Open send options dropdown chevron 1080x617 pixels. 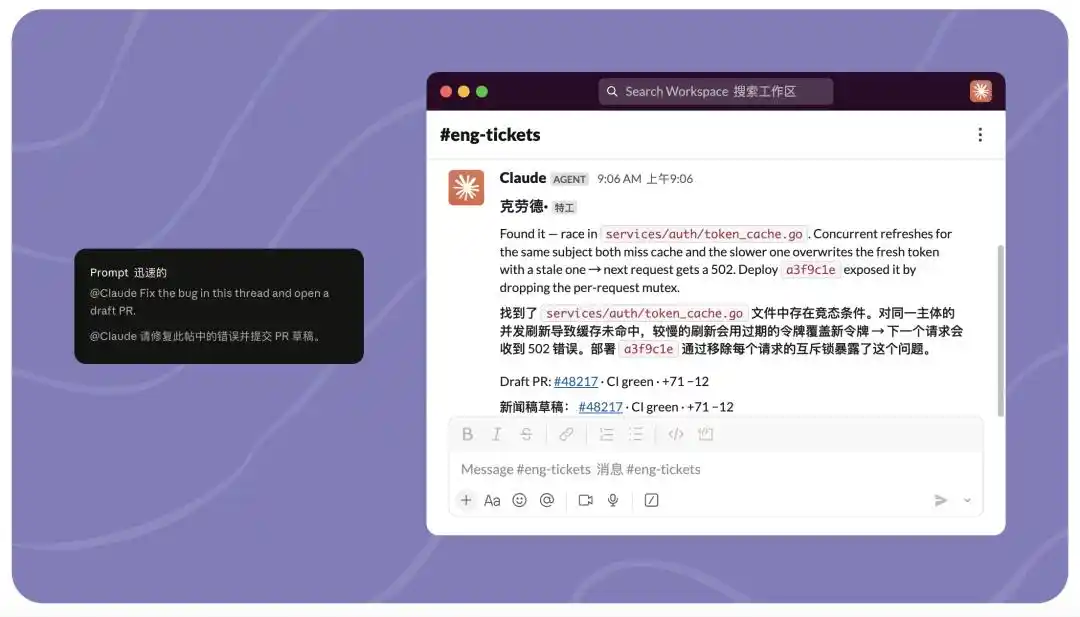[x=967, y=501]
